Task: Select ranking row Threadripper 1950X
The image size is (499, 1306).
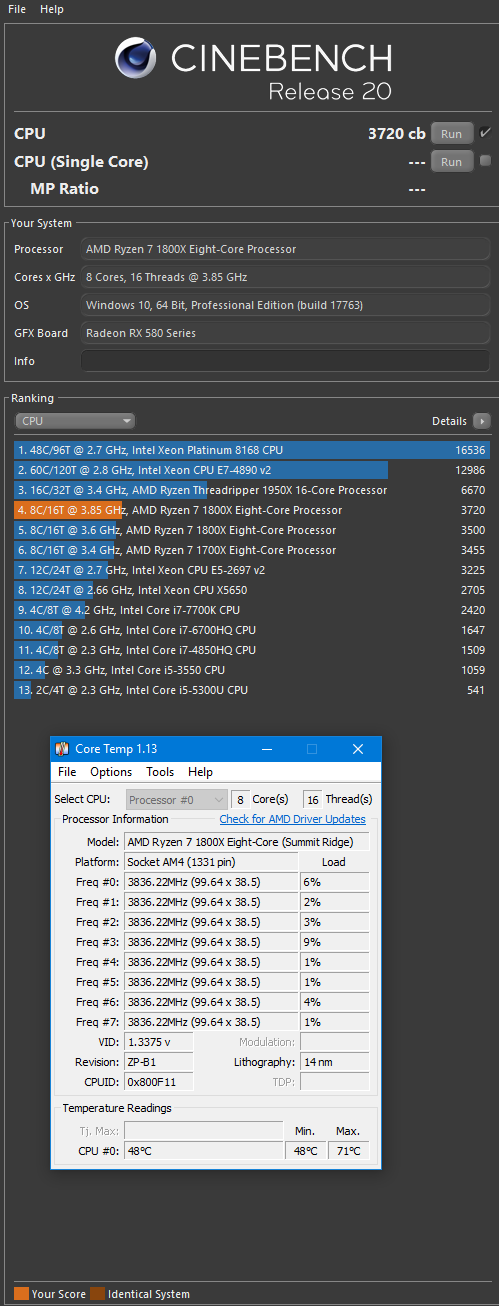Action: (252, 490)
